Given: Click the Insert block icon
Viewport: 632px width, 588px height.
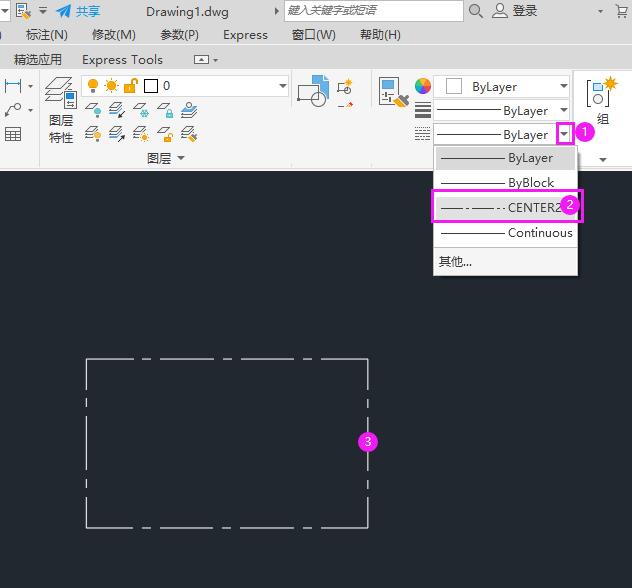Looking at the screenshot, I should click(x=313, y=91).
